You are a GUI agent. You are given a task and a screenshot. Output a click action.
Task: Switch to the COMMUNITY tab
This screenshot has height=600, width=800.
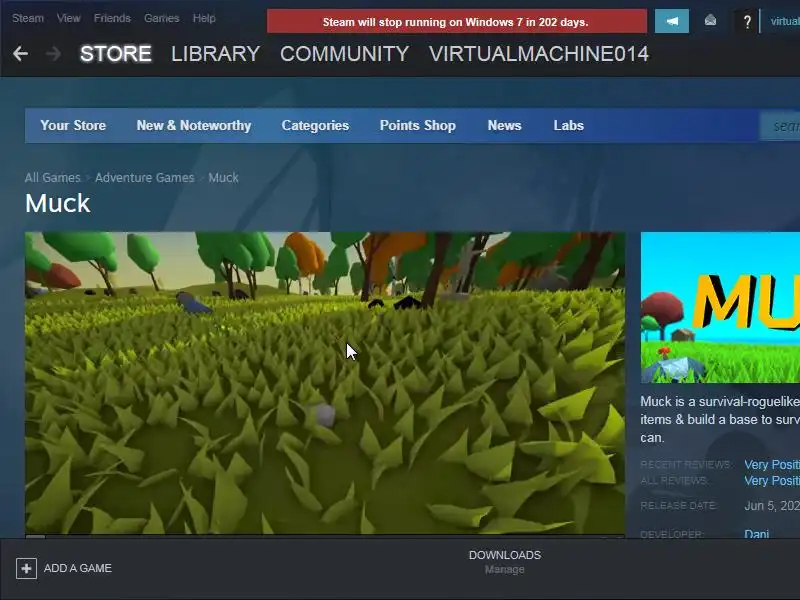click(x=344, y=54)
